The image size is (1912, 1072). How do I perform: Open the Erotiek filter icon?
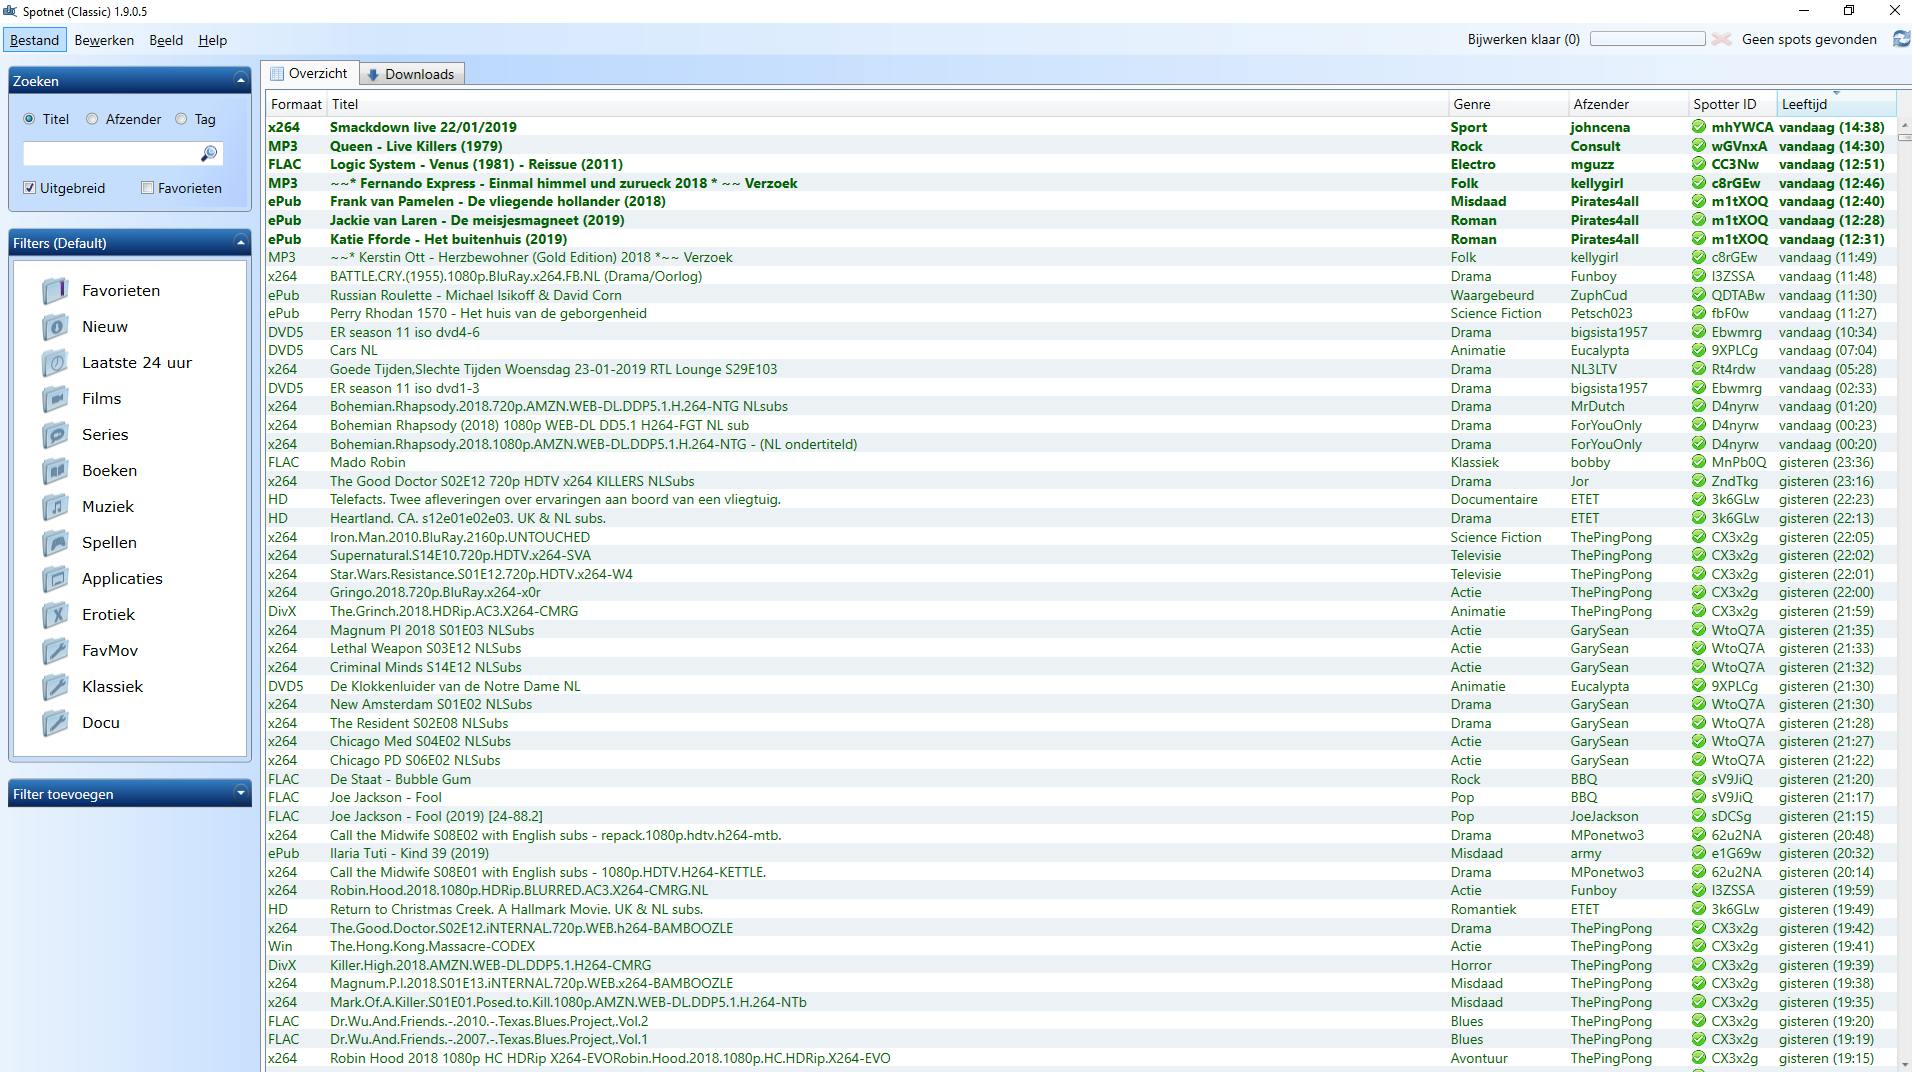(x=56, y=615)
